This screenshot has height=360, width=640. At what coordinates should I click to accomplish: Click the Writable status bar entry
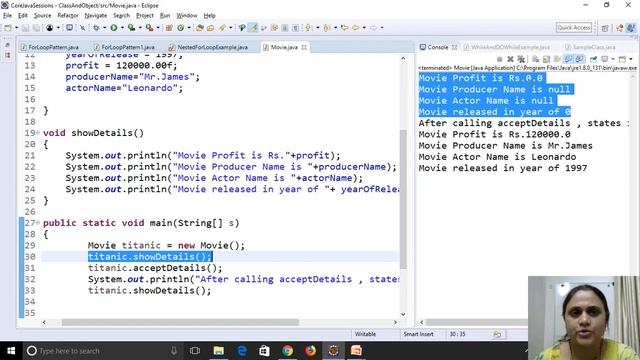(x=365, y=334)
